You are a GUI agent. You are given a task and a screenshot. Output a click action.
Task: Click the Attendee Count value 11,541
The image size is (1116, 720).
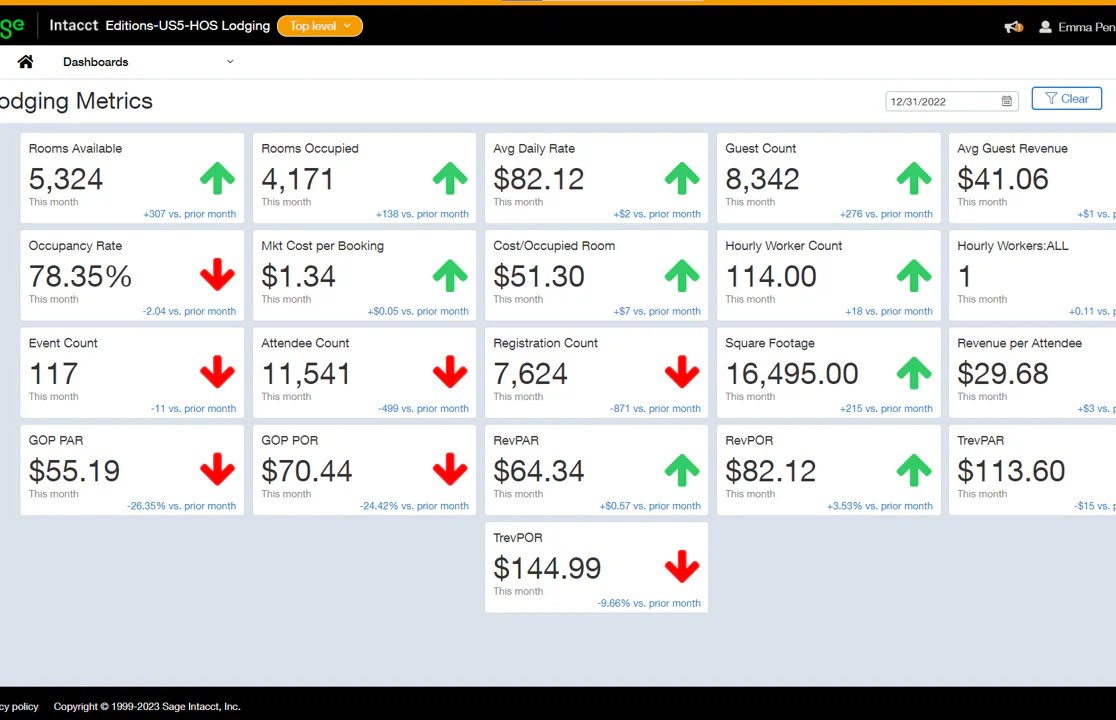306,374
